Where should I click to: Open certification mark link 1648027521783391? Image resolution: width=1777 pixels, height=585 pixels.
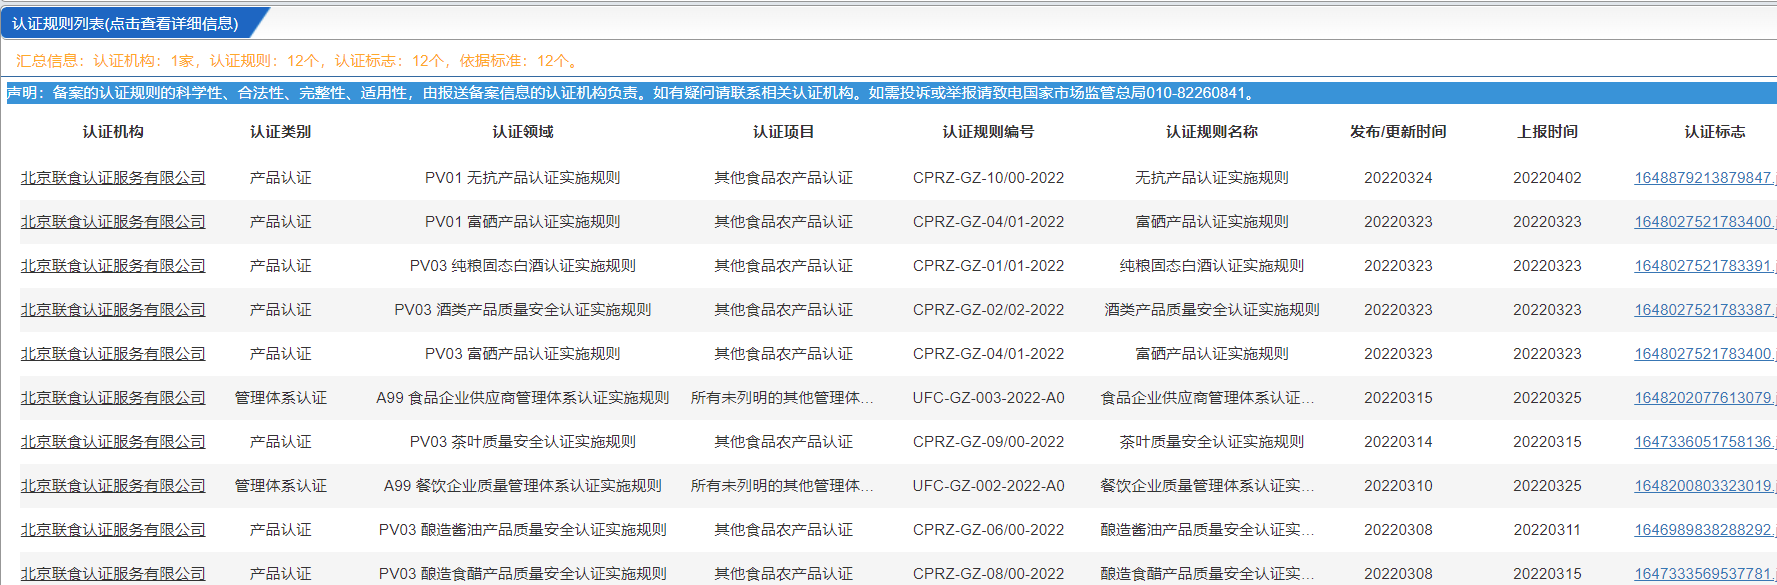tap(1705, 266)
